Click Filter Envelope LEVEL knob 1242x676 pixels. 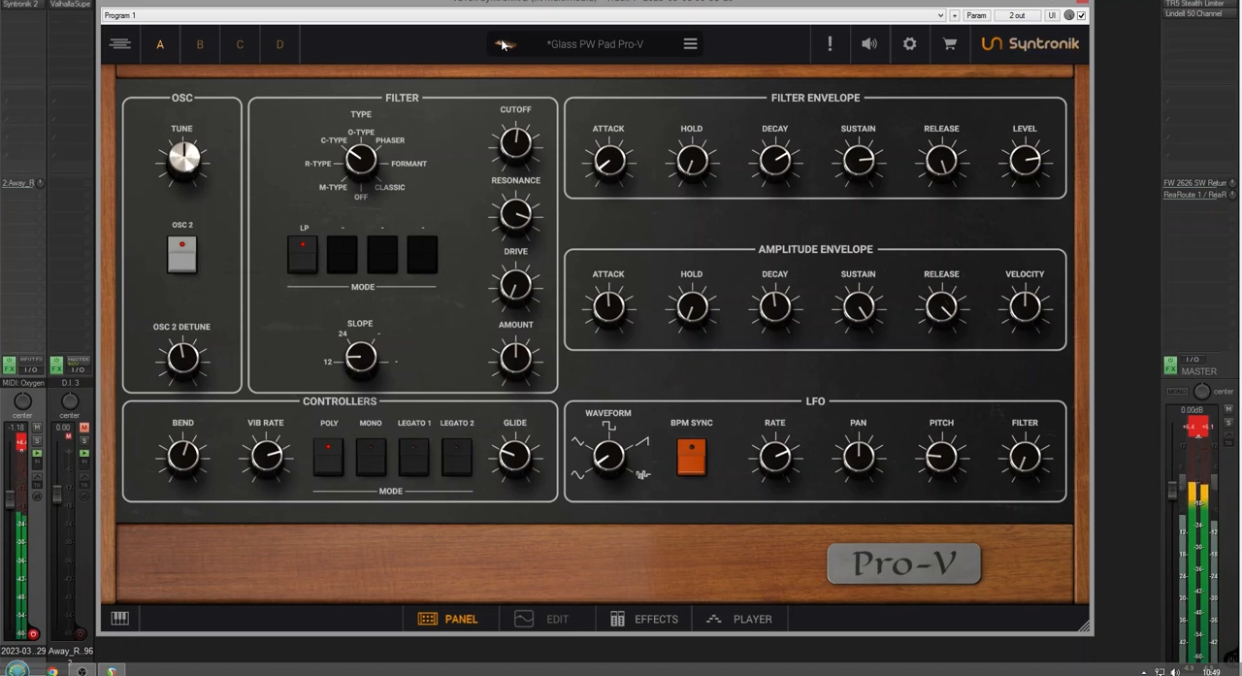[x=1025, y=160]
